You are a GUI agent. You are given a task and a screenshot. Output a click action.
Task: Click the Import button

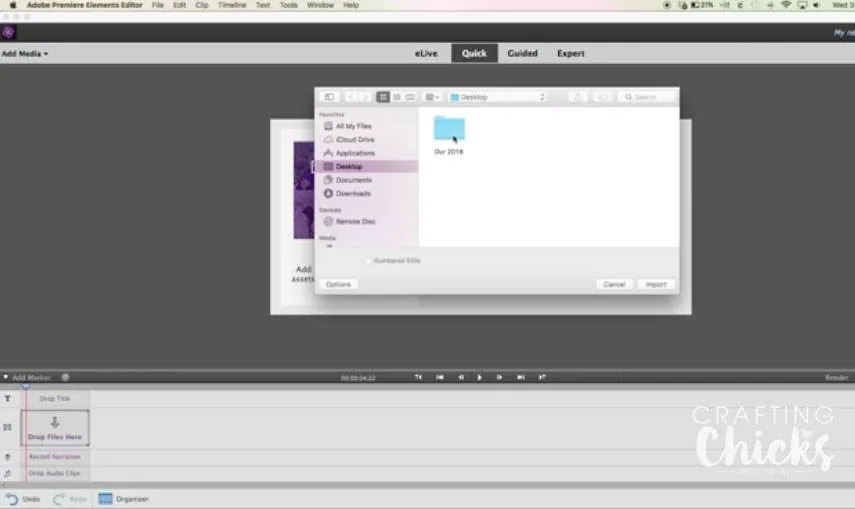point(656,284)
